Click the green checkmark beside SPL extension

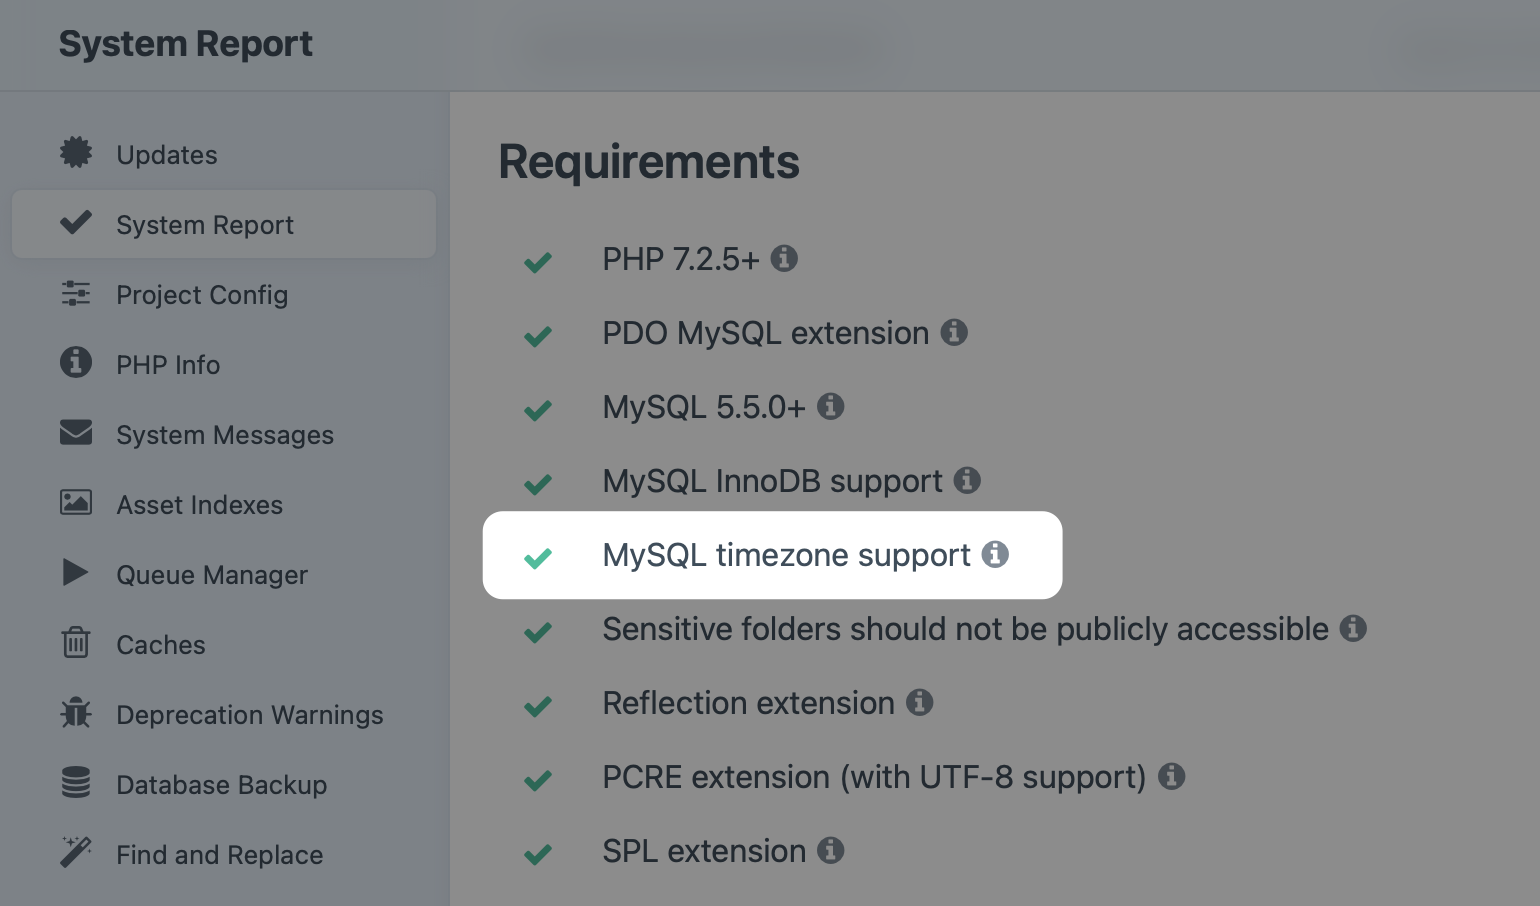[538, 854]
